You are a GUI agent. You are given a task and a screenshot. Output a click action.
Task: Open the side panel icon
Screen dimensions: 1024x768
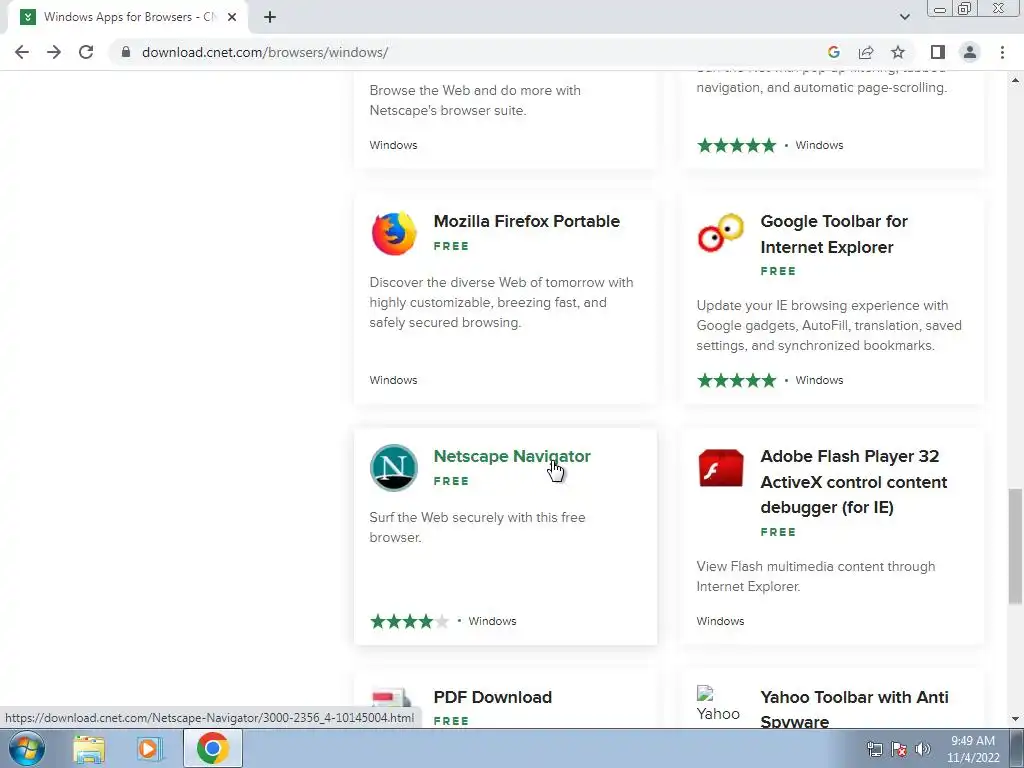pos(938,52)
